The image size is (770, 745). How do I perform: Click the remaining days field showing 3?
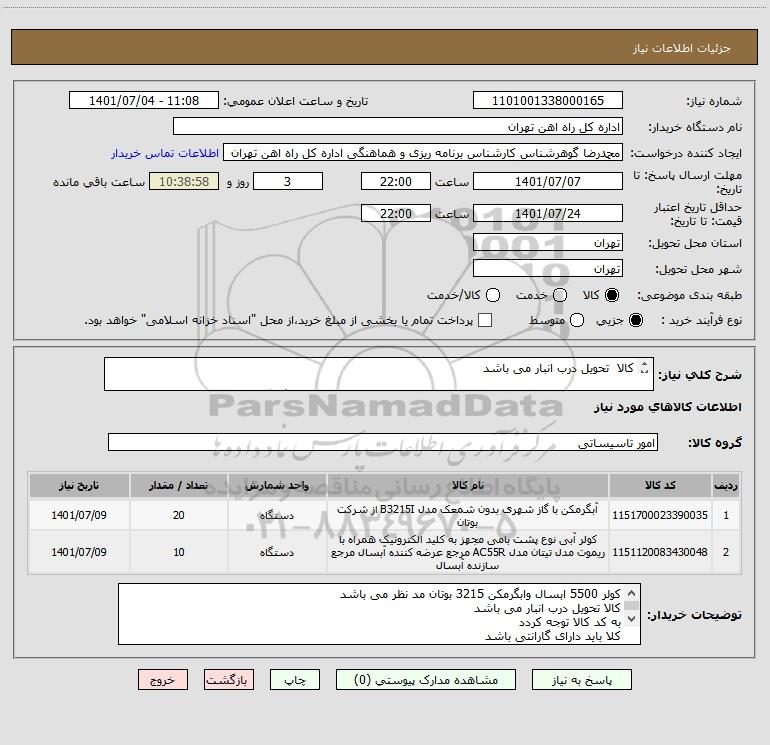tap(288, 181)
